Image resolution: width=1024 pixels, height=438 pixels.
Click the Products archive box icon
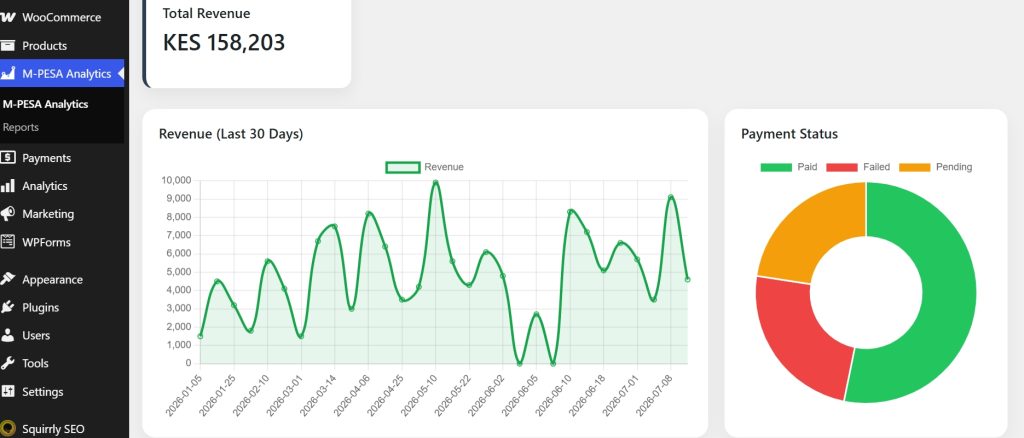7,46
